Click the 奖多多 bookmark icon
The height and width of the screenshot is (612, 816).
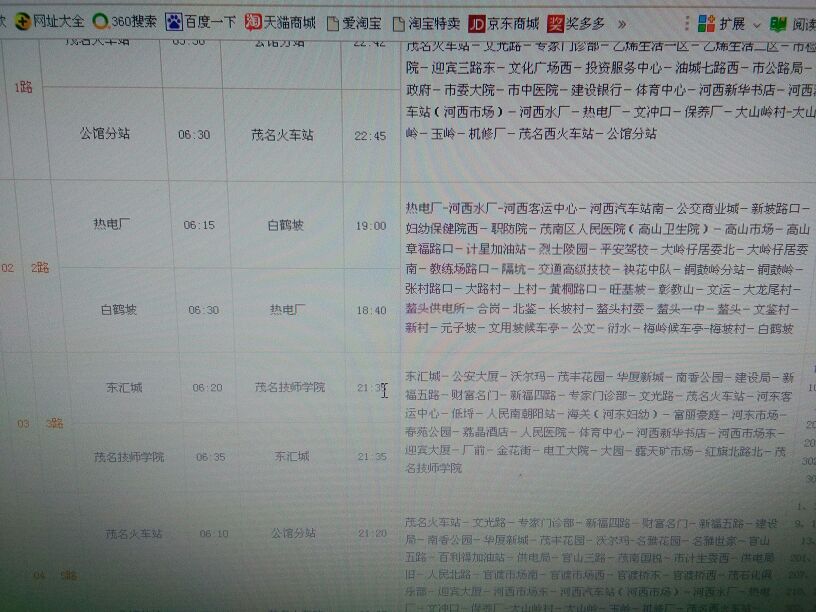click(x=555, y=23)
